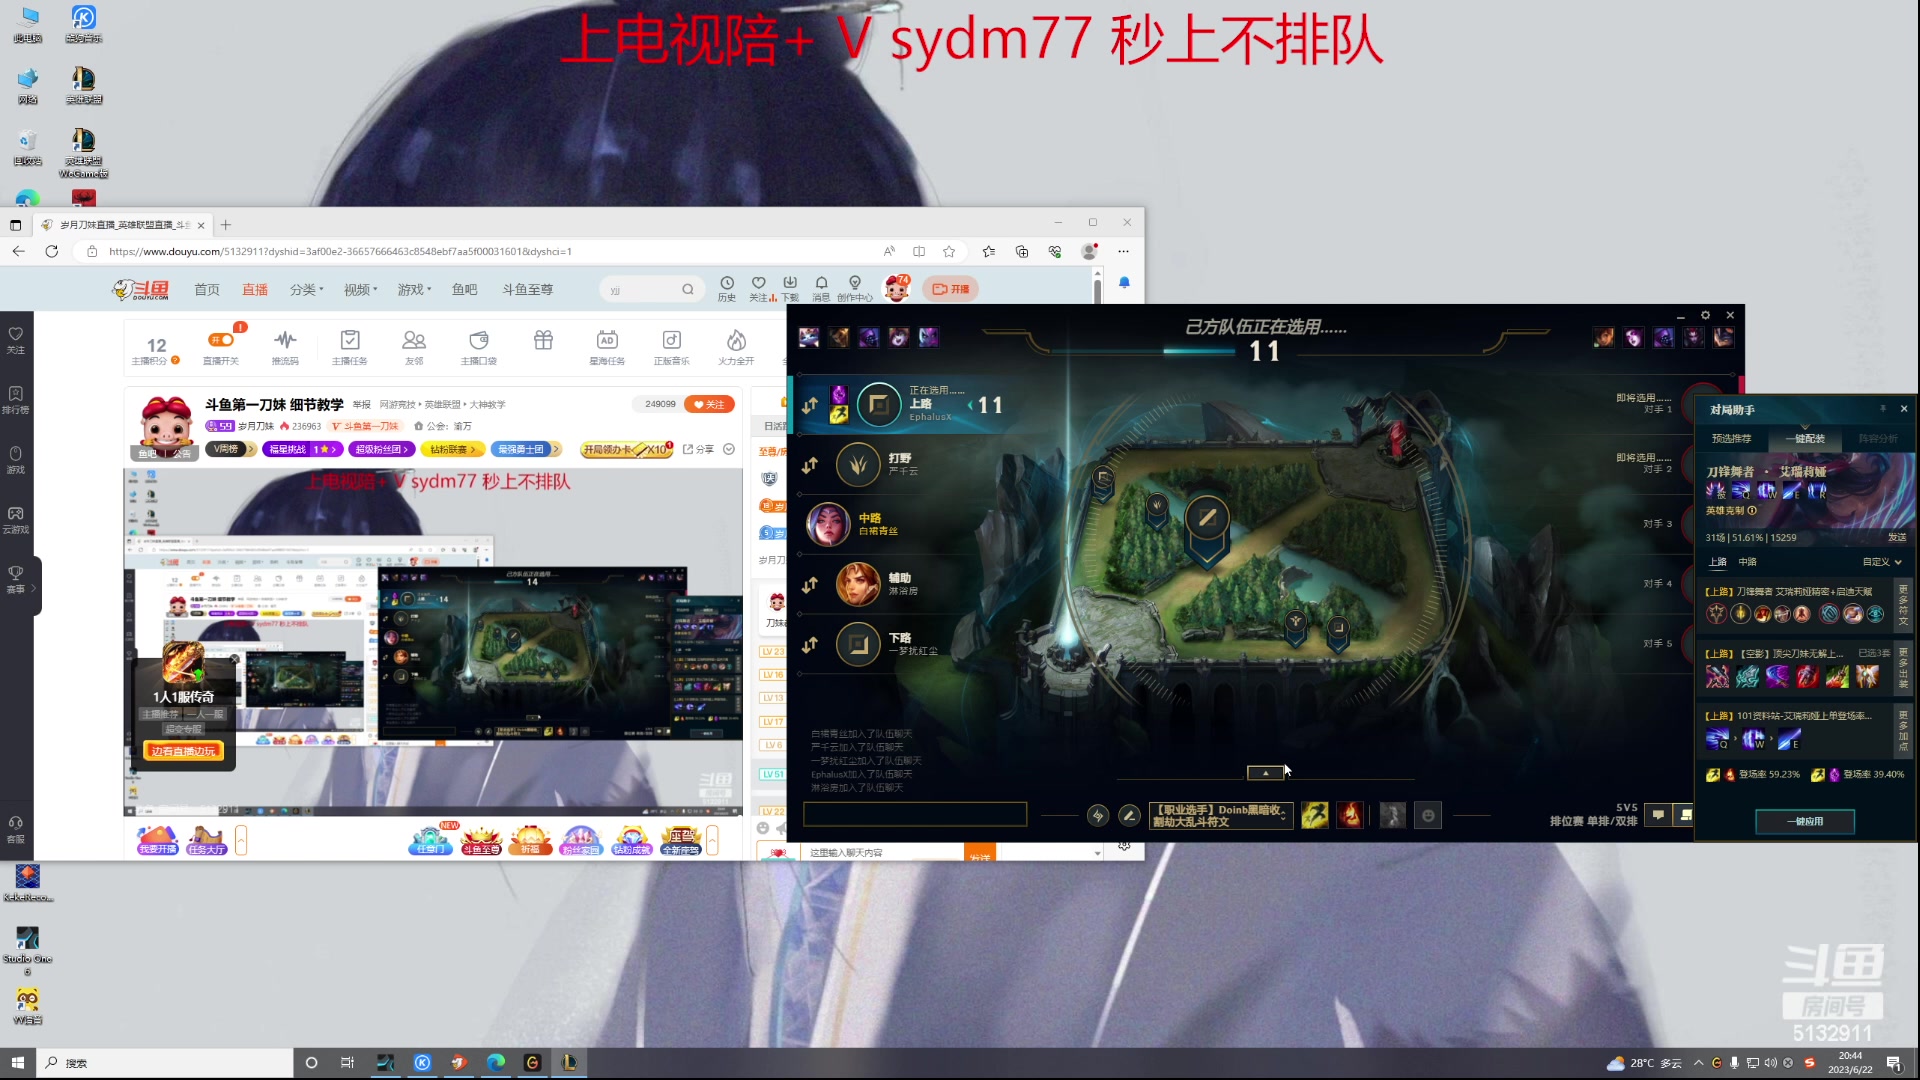Open 直播 in Douyu navigation
The width and height of the screenshot is (1920, 1080).
tap(255, 290)
